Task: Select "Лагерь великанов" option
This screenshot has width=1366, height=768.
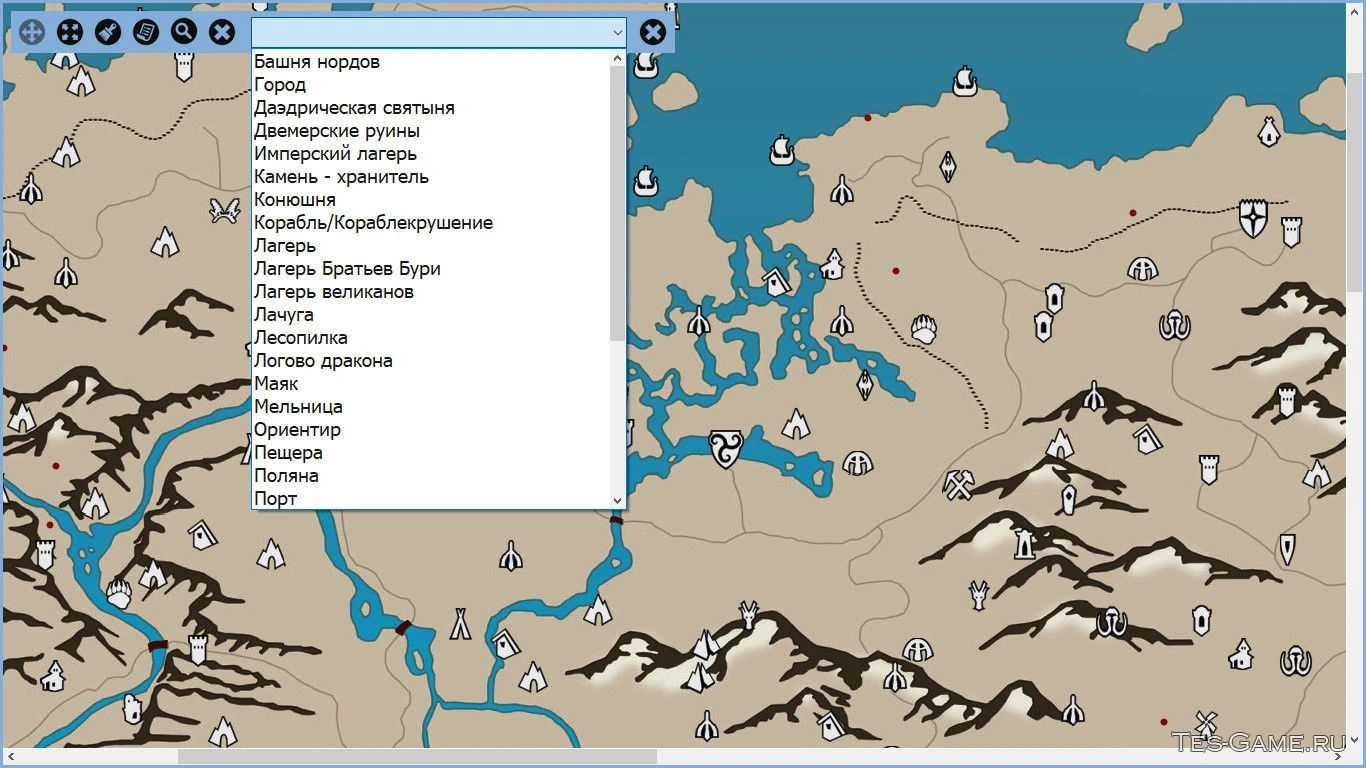Action: [334, 292]
